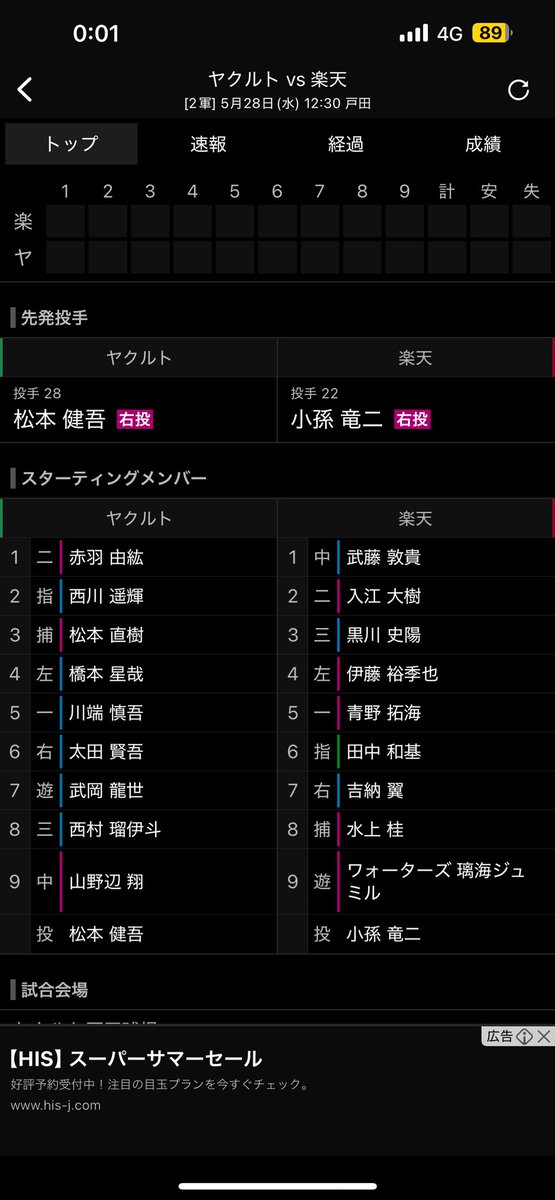The height and width of the screenshot is (1200, 555).
Task: Tap the ヤ row label in scoreboard
Action: pos(22,257)
